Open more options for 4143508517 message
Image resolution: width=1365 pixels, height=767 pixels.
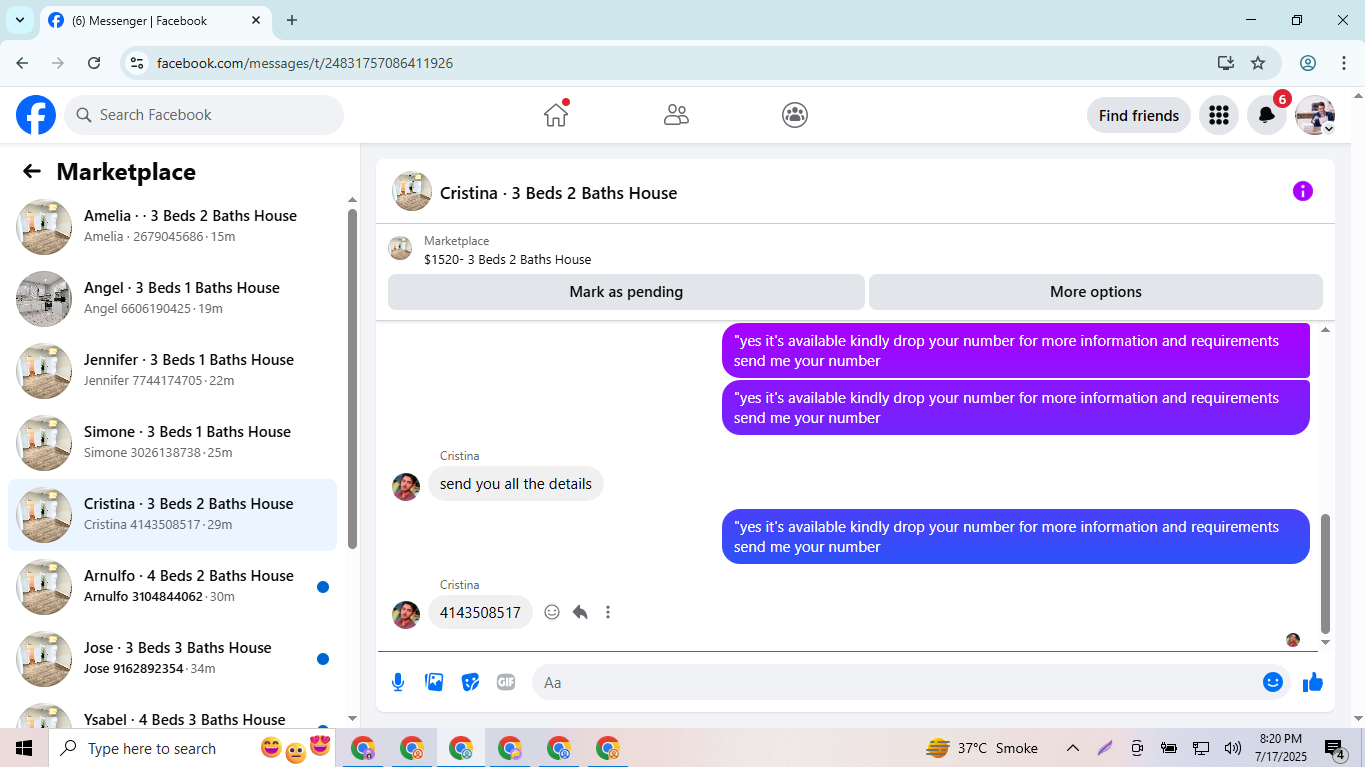(608, 612)
